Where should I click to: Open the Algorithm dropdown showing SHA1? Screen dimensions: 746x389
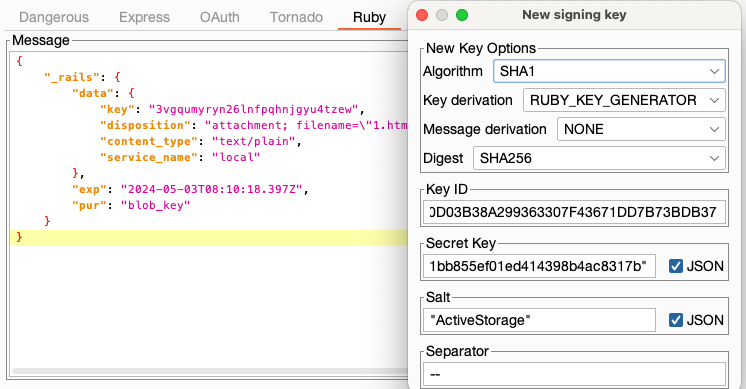[x=609, y=71]
